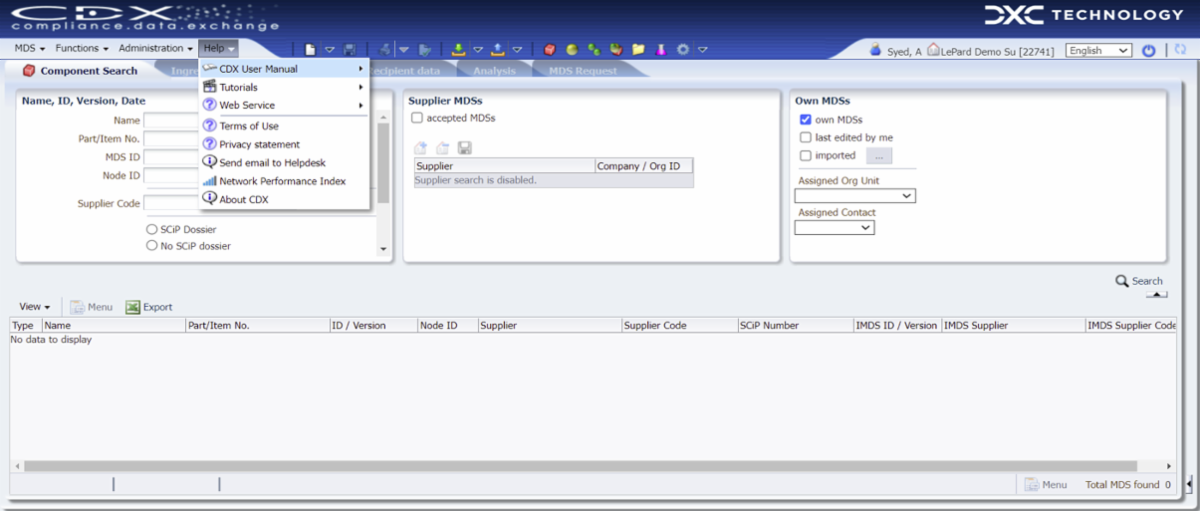Open dropdown arrow next to new document icon
The width and height of the screenshot is (1200, 511).
coord(329,49)
